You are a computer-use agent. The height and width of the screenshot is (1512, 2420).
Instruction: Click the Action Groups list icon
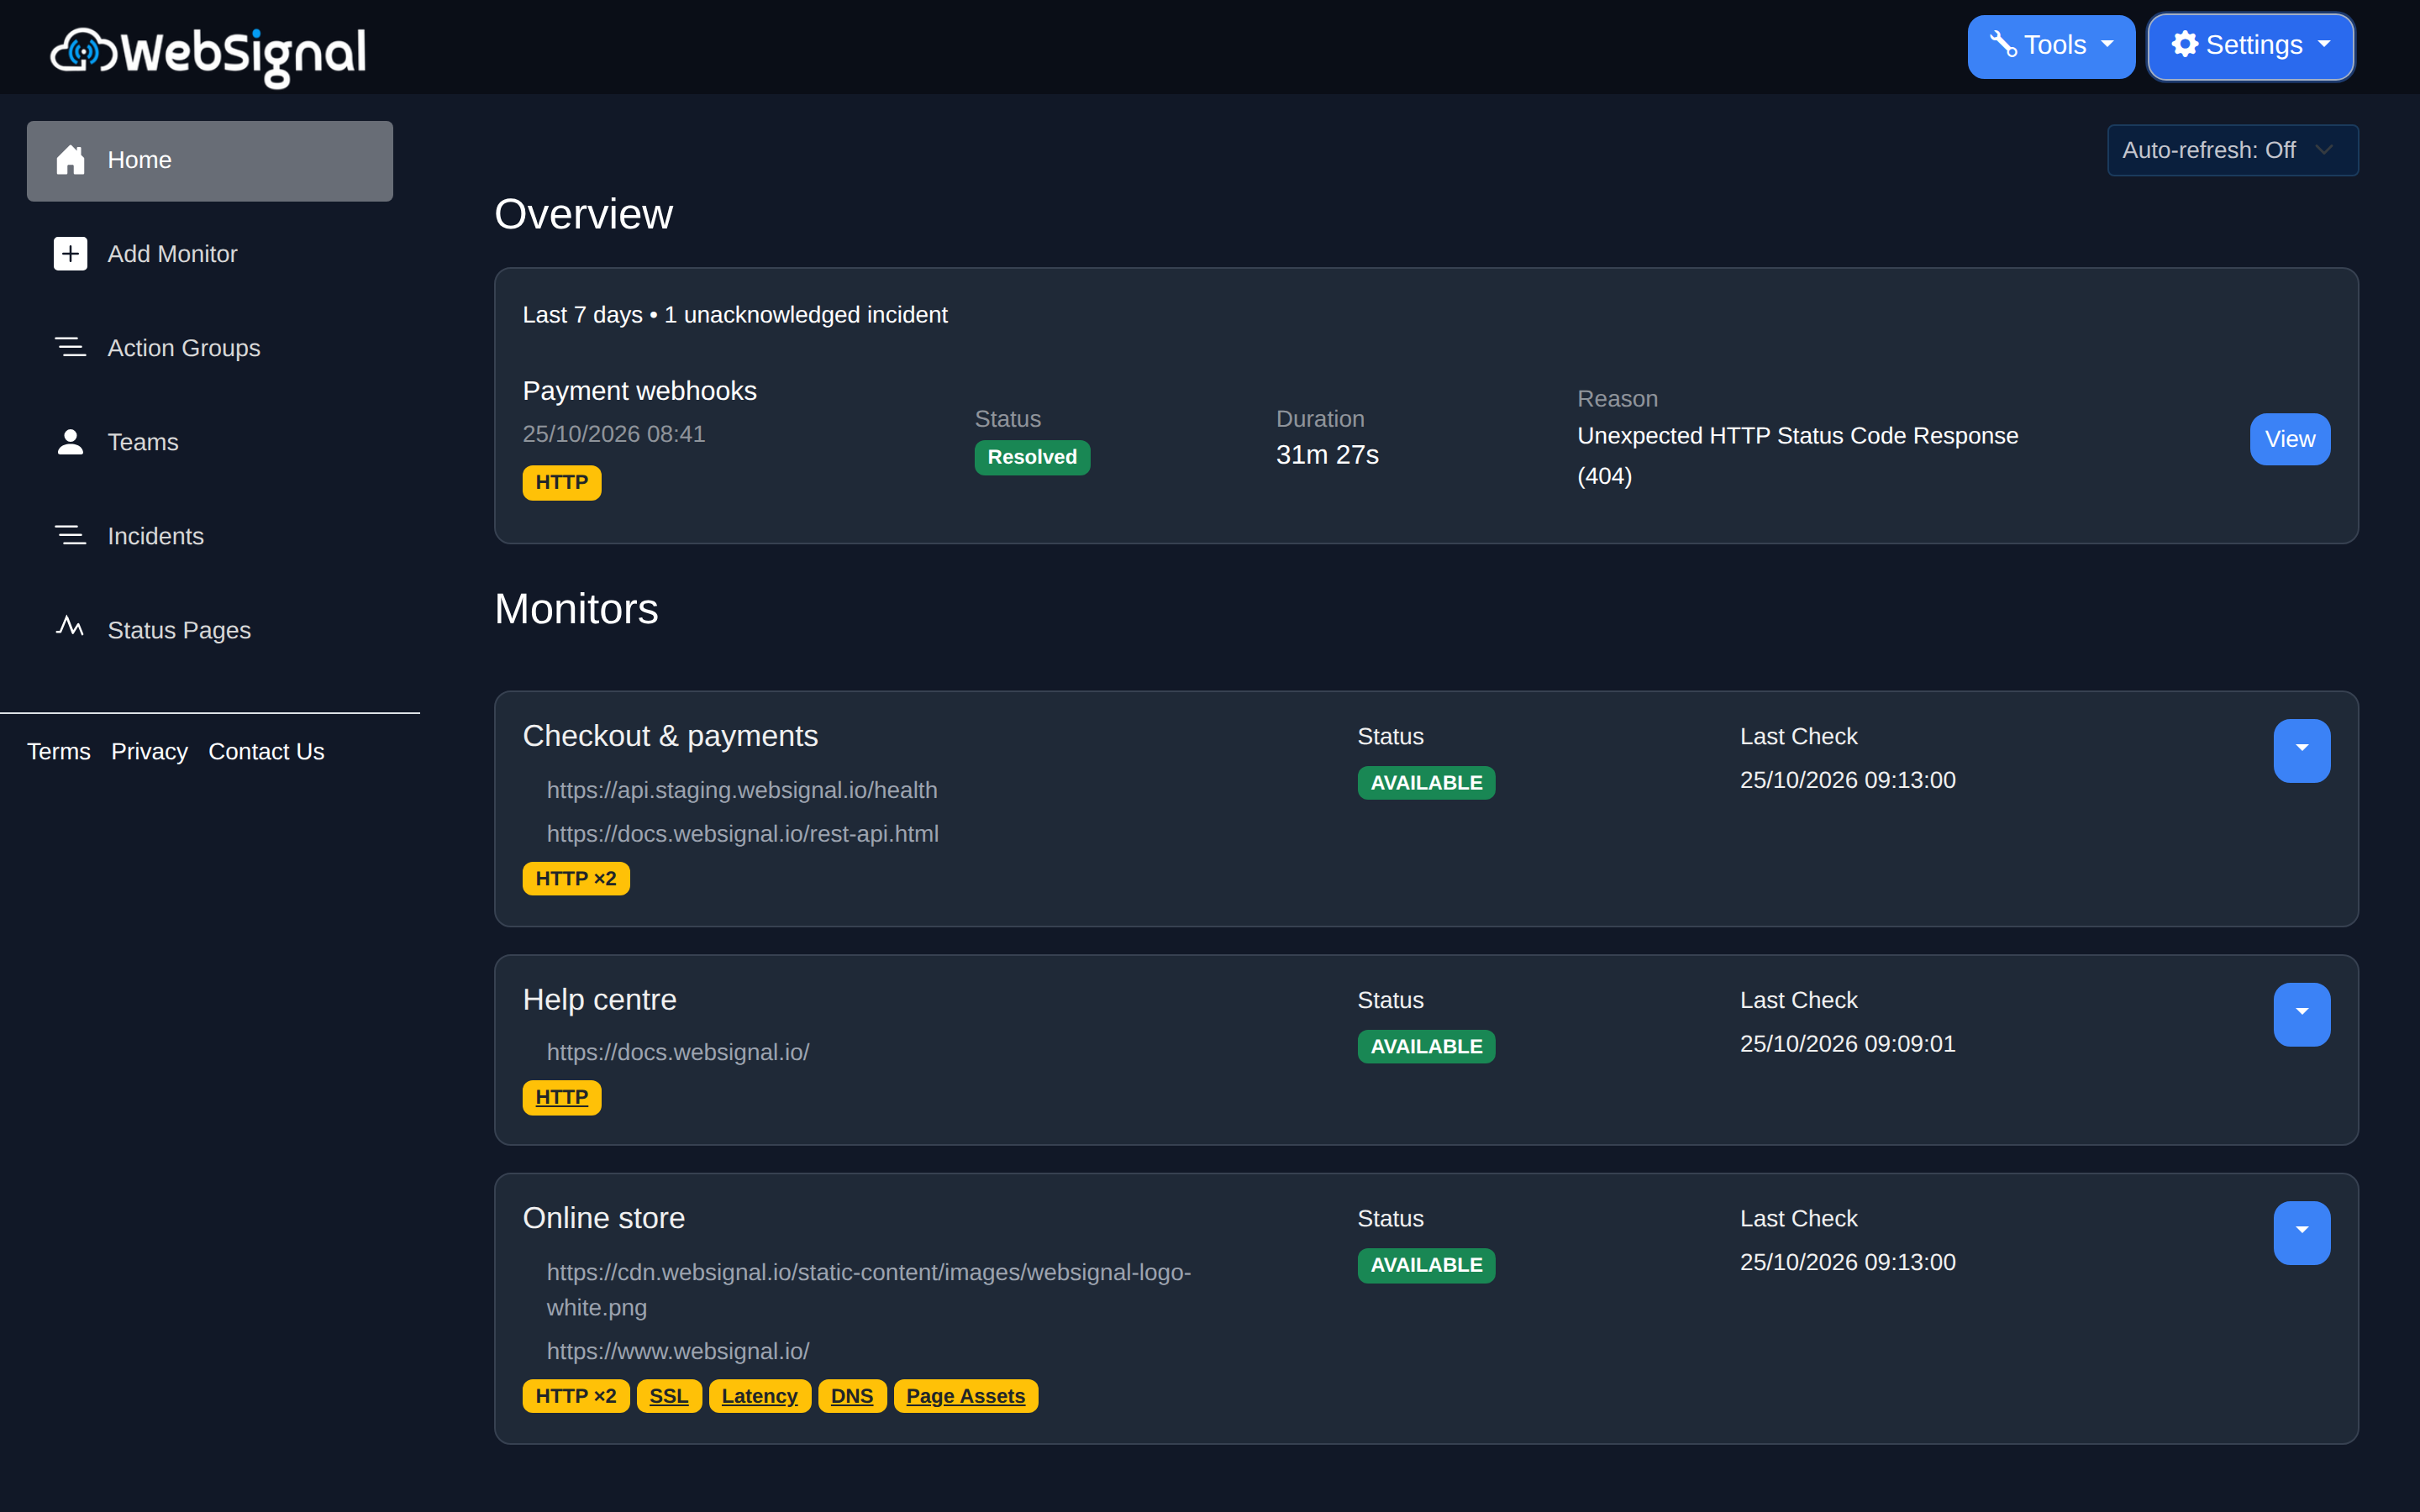[x=70, y=347]
